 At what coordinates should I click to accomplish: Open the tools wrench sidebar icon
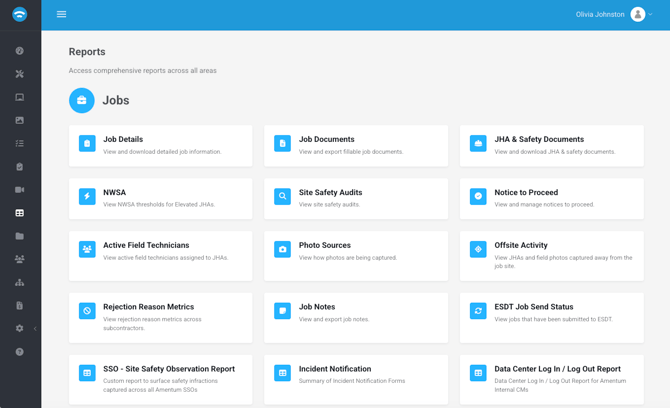(20, 74)
